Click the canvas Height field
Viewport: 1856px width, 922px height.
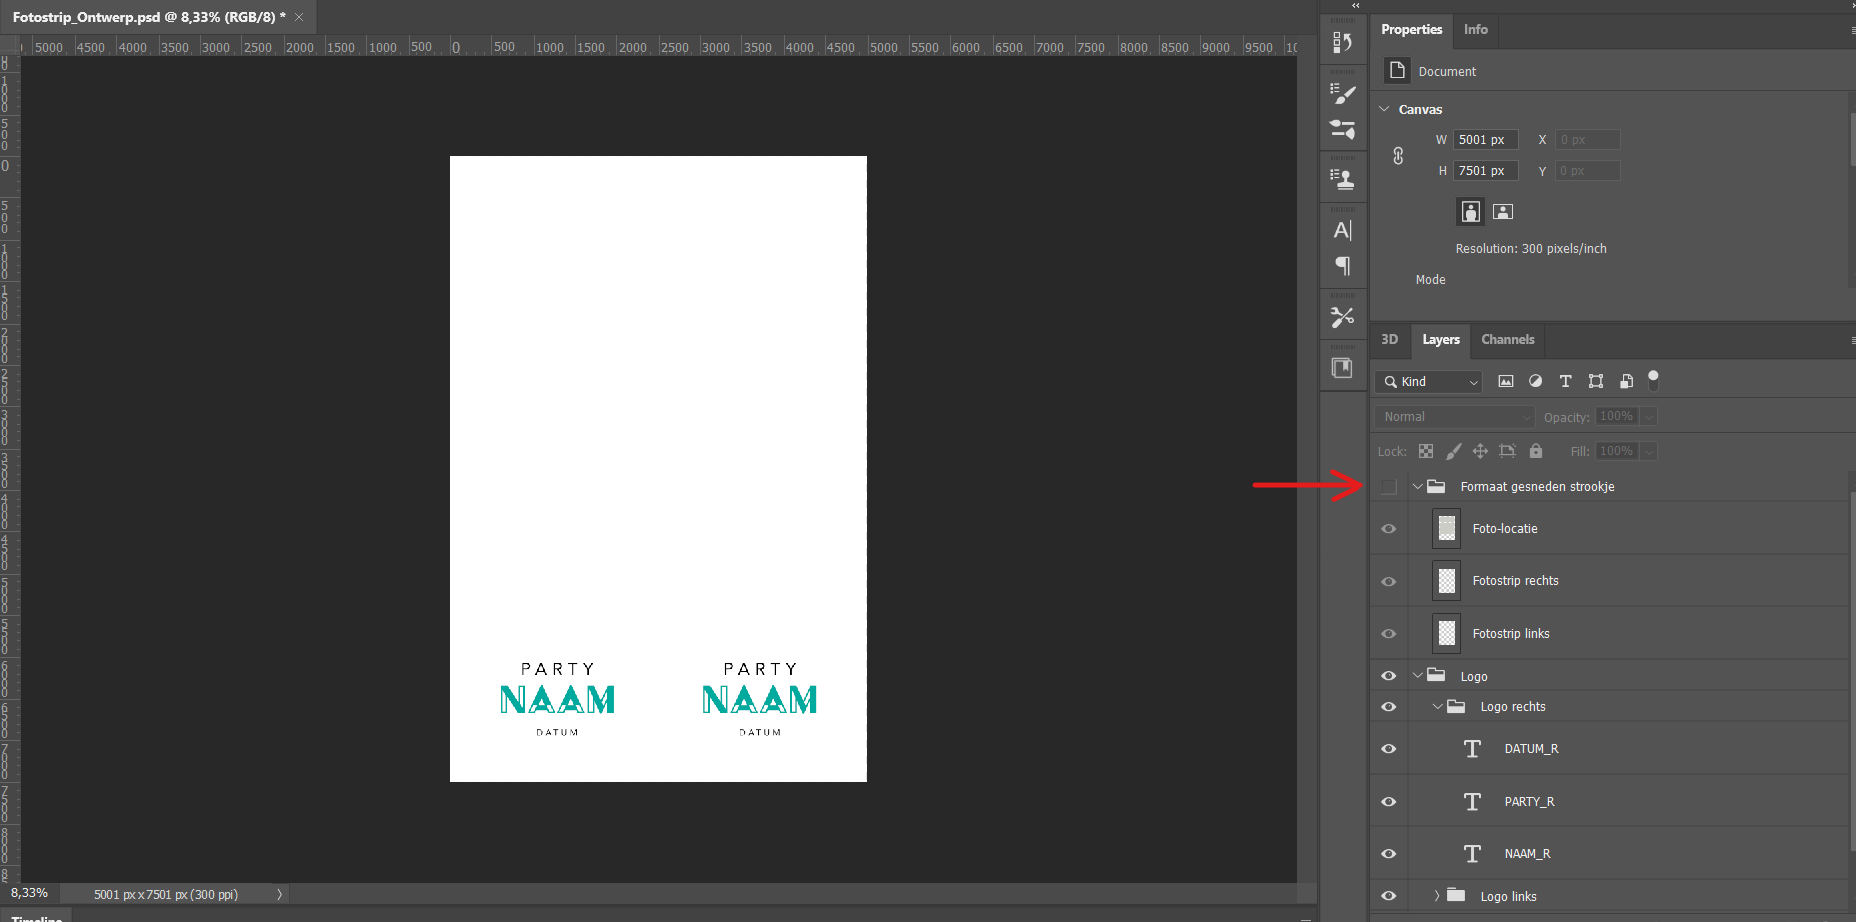coord(1486,171)
